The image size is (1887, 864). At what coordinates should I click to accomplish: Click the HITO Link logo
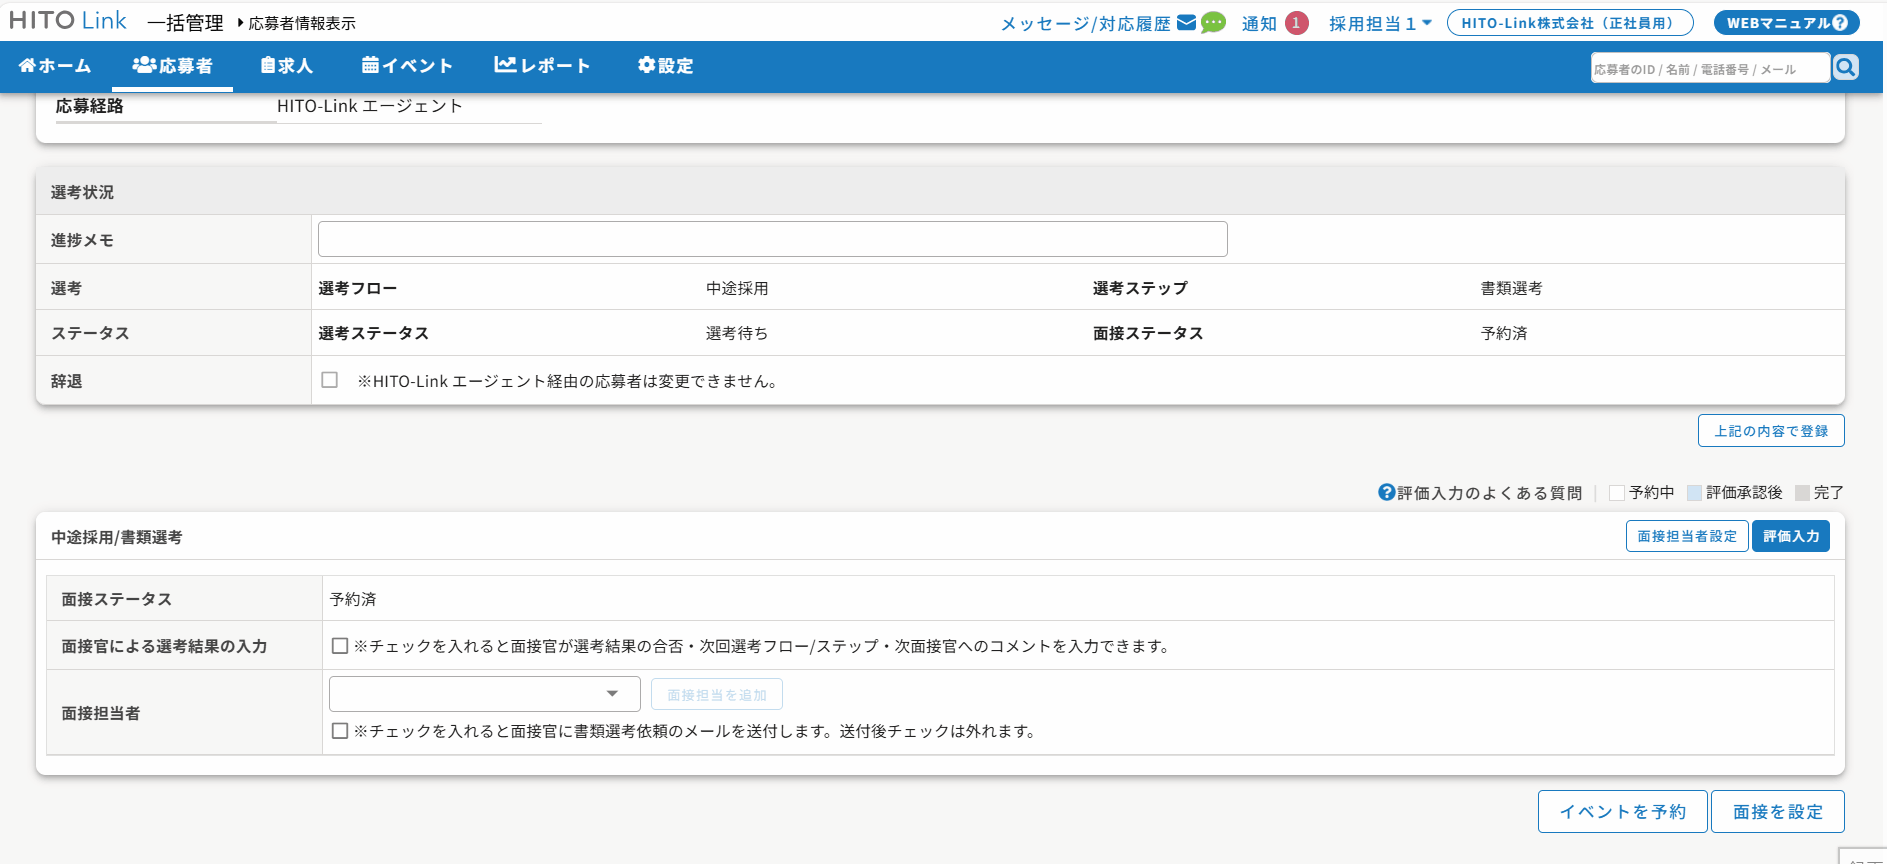(68, 21)
